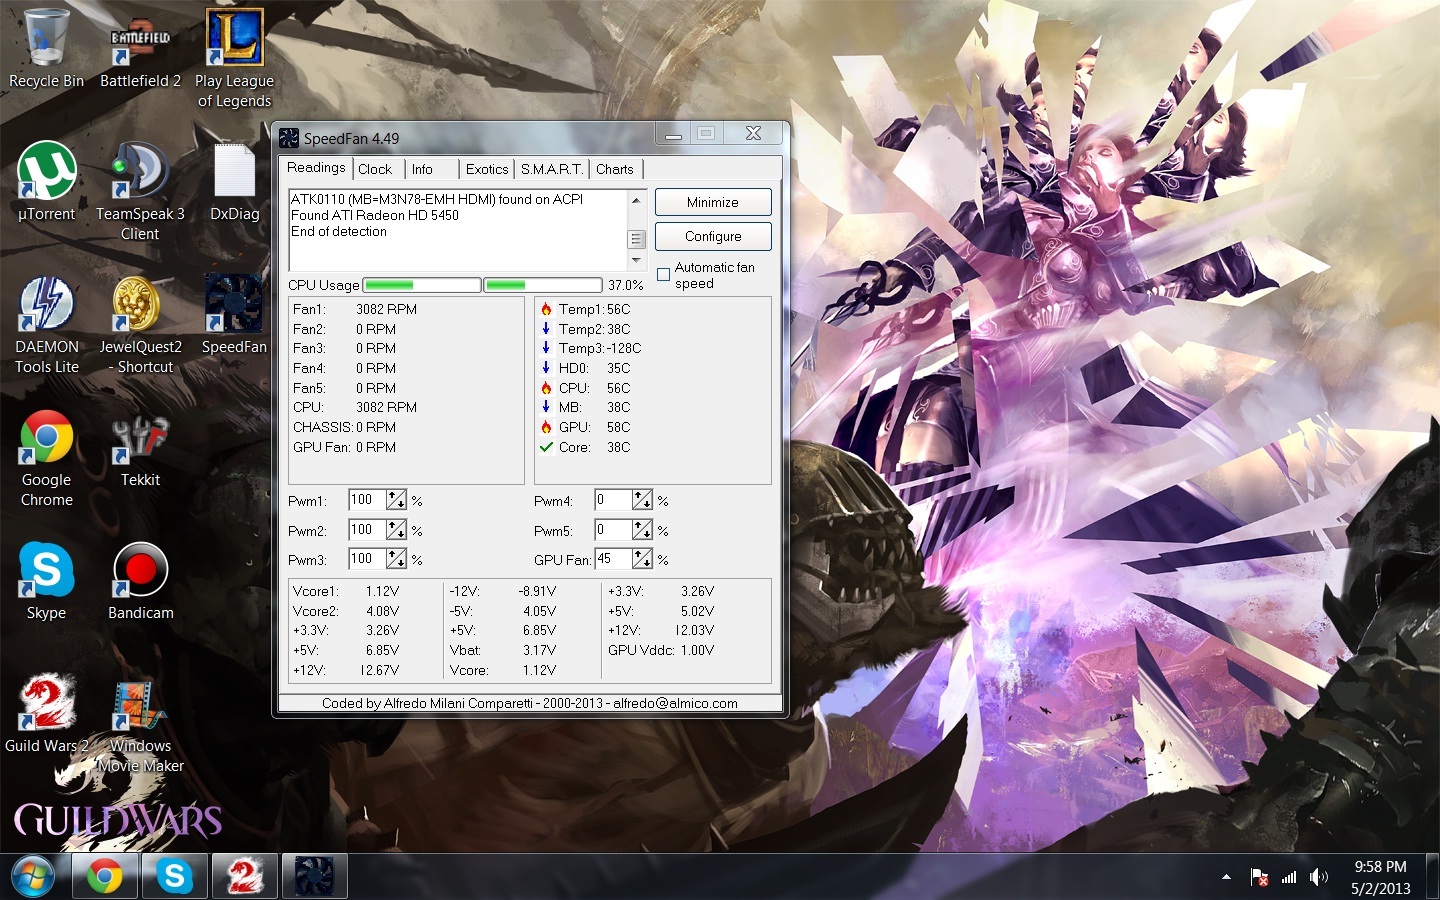Select the Skype desktop icon
The width and height of the screenshot is (1440, 900).
click(46, 581)
